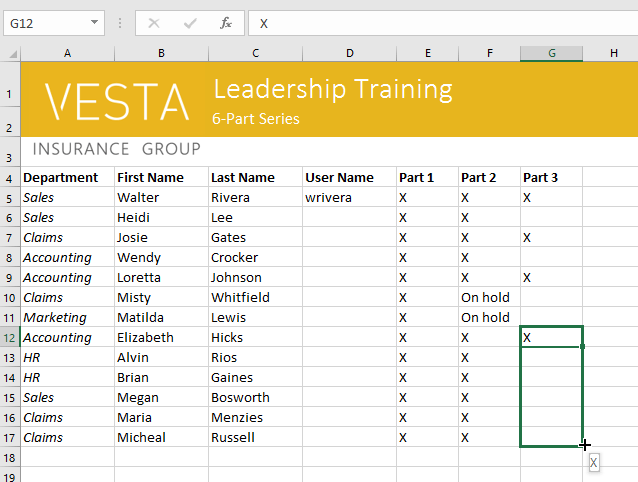Select column D header

point(349,53)
